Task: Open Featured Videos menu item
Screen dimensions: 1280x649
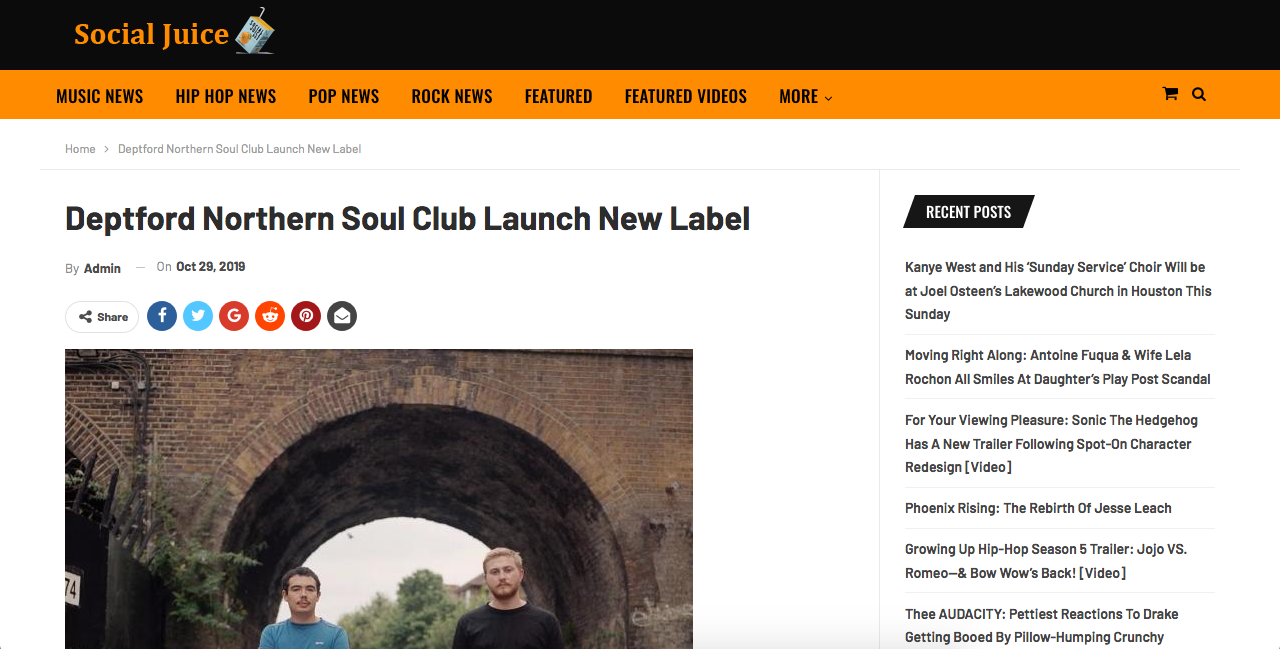Action: coord(686,96)
